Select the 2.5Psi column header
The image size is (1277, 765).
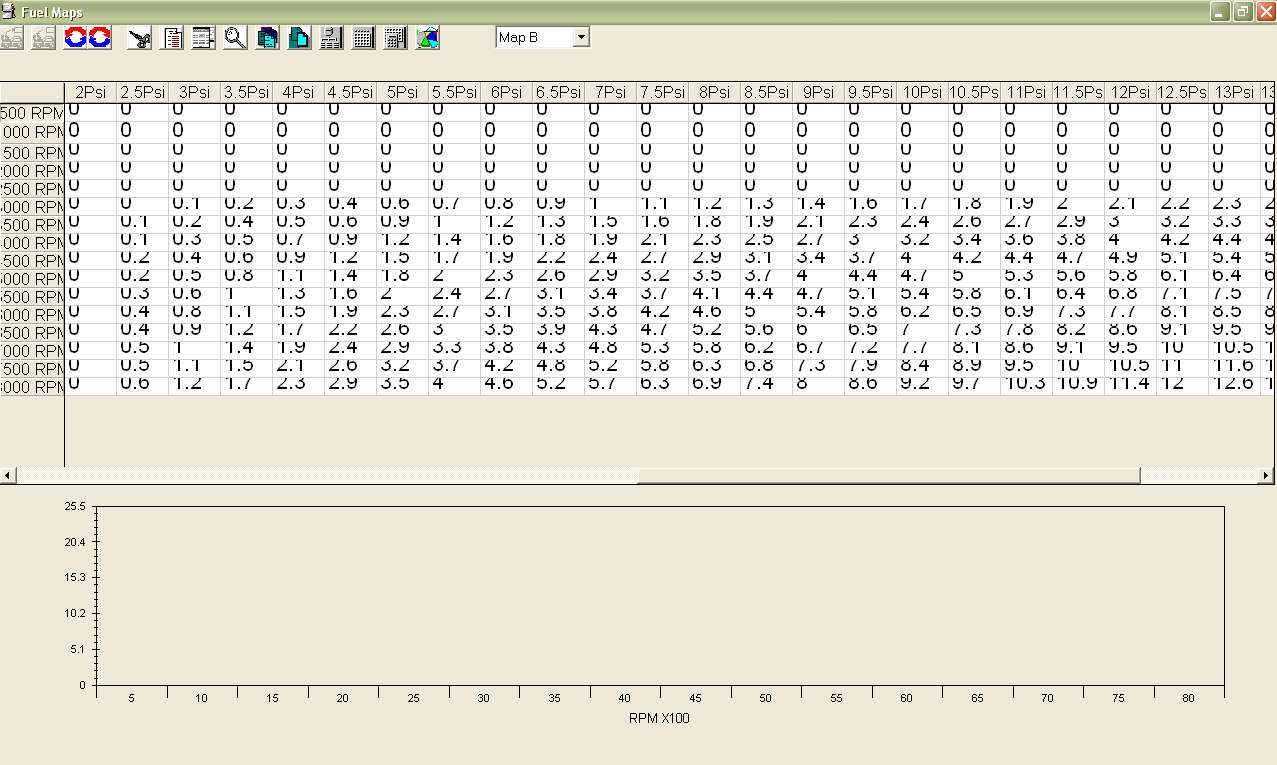[x=143, y=92]
